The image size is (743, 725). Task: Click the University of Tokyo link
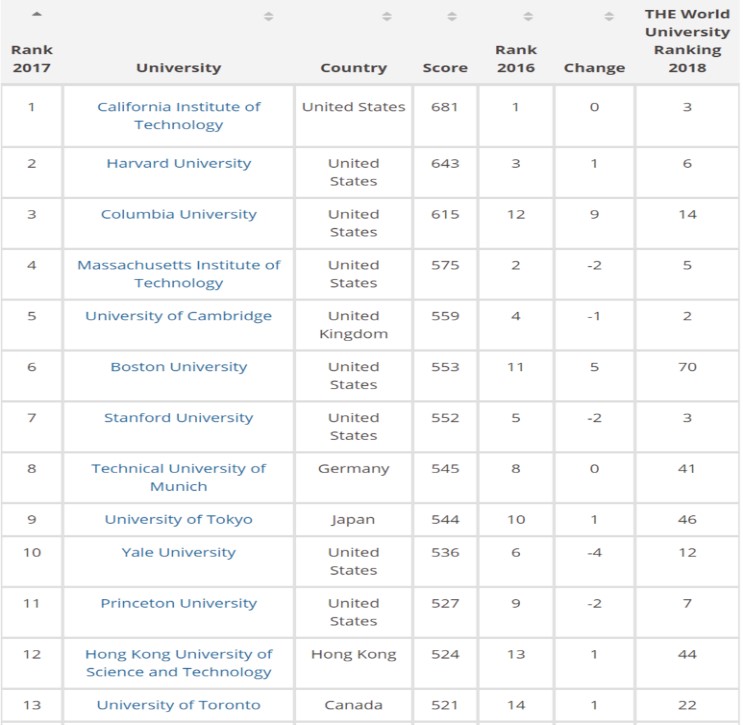179,519
